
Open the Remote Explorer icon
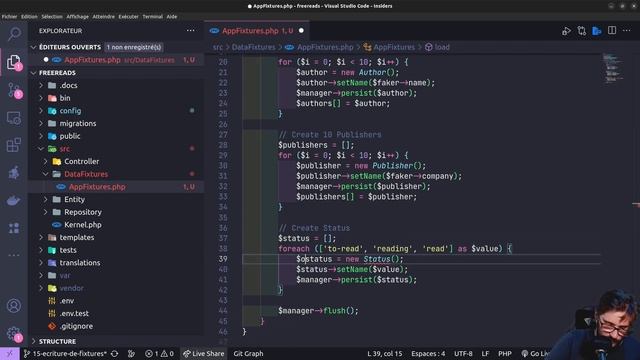[x=14, y=118]
